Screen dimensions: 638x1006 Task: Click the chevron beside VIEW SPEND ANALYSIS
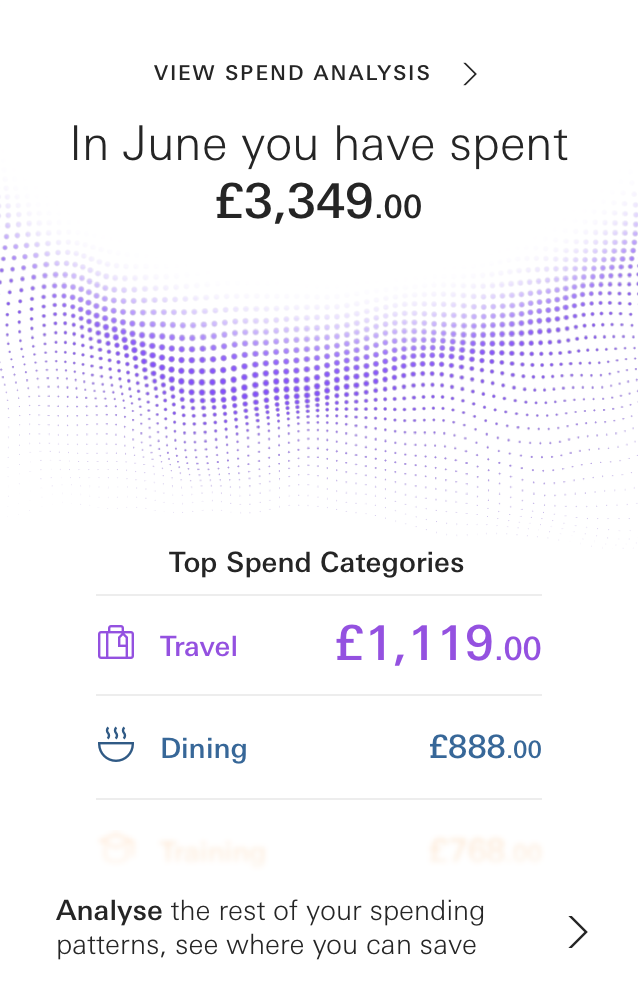[469, 73]
